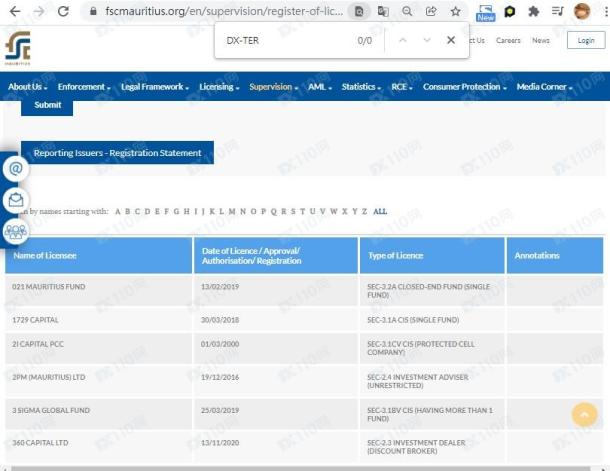Expand the Legal Framework menu
The image size is (610, 471).
[155, 87]
